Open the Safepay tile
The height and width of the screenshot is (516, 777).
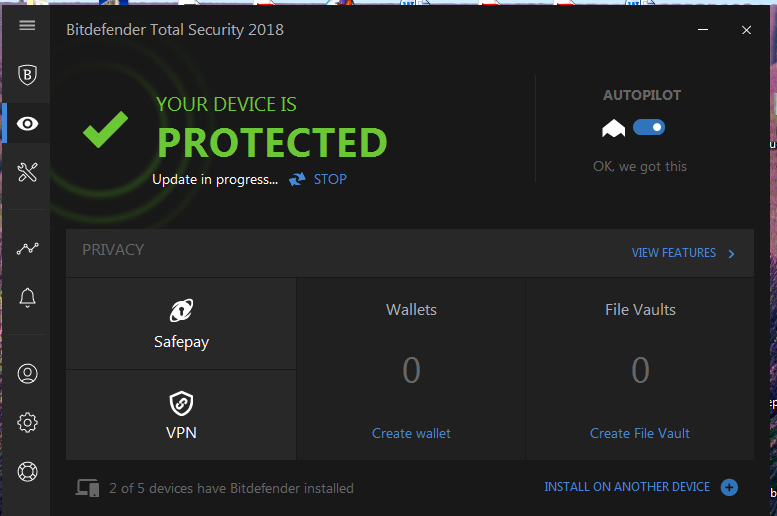[x=181, y=324]
